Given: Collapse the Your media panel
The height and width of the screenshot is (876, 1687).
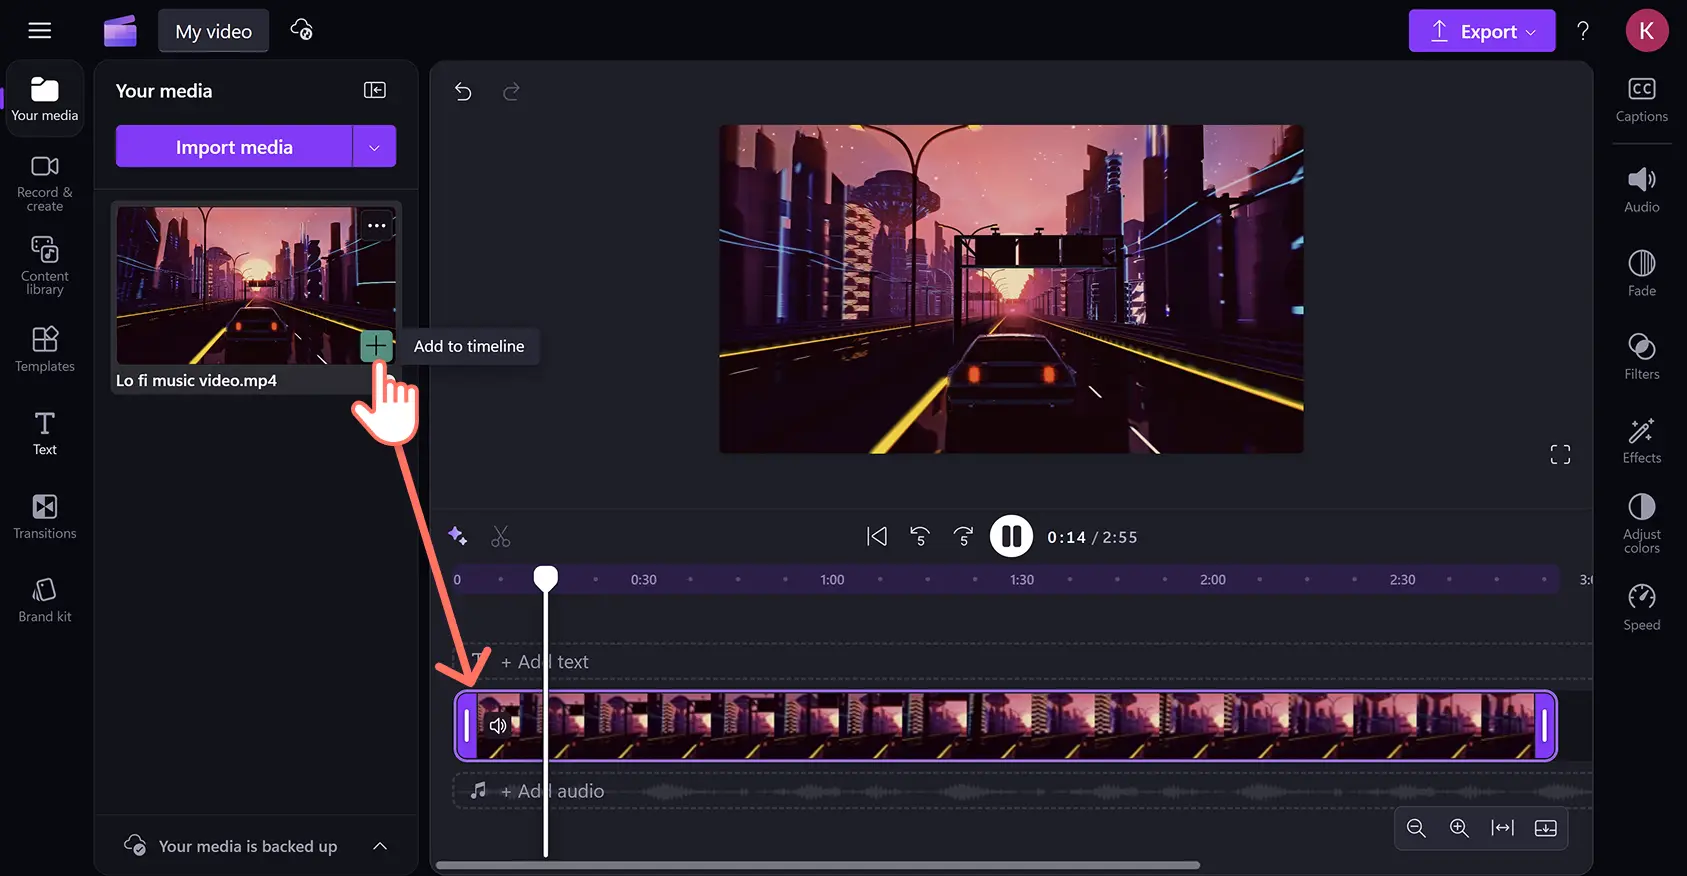Looking at the screenshot, I should pos(375,90).
